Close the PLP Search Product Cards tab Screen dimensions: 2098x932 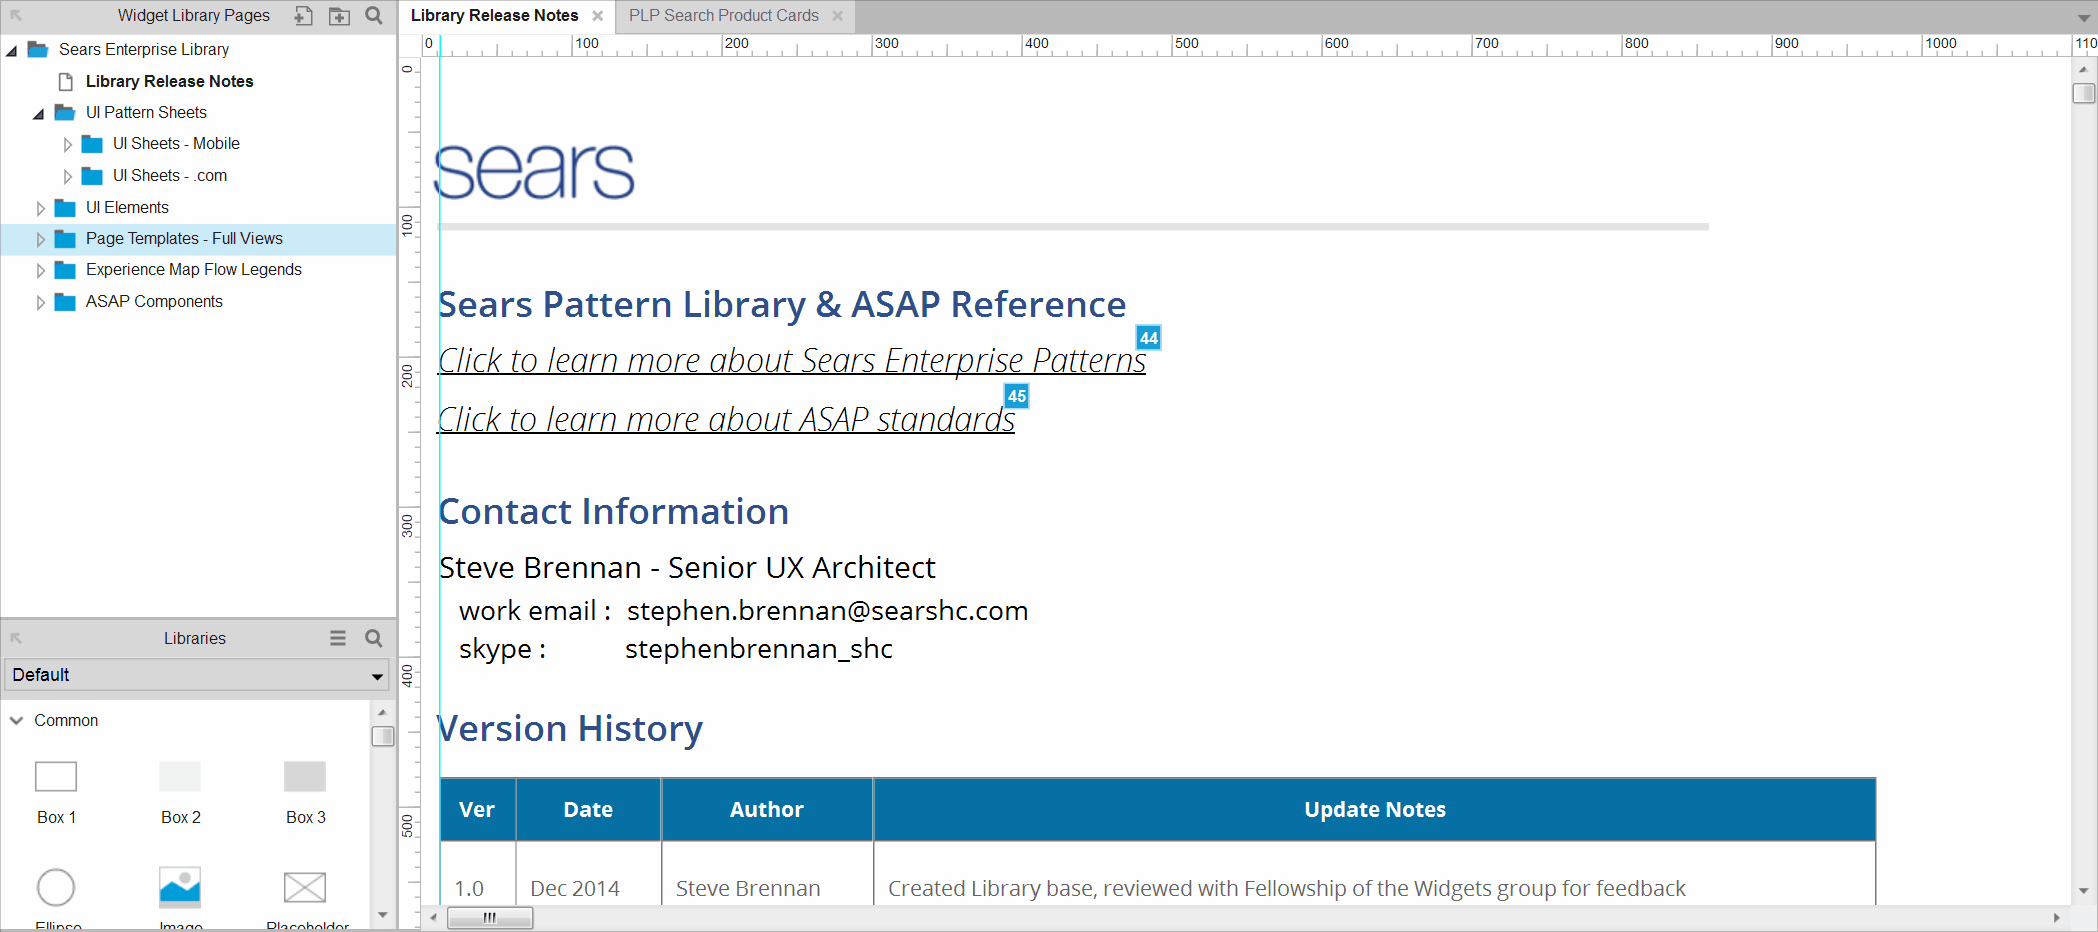pos(838,16)
